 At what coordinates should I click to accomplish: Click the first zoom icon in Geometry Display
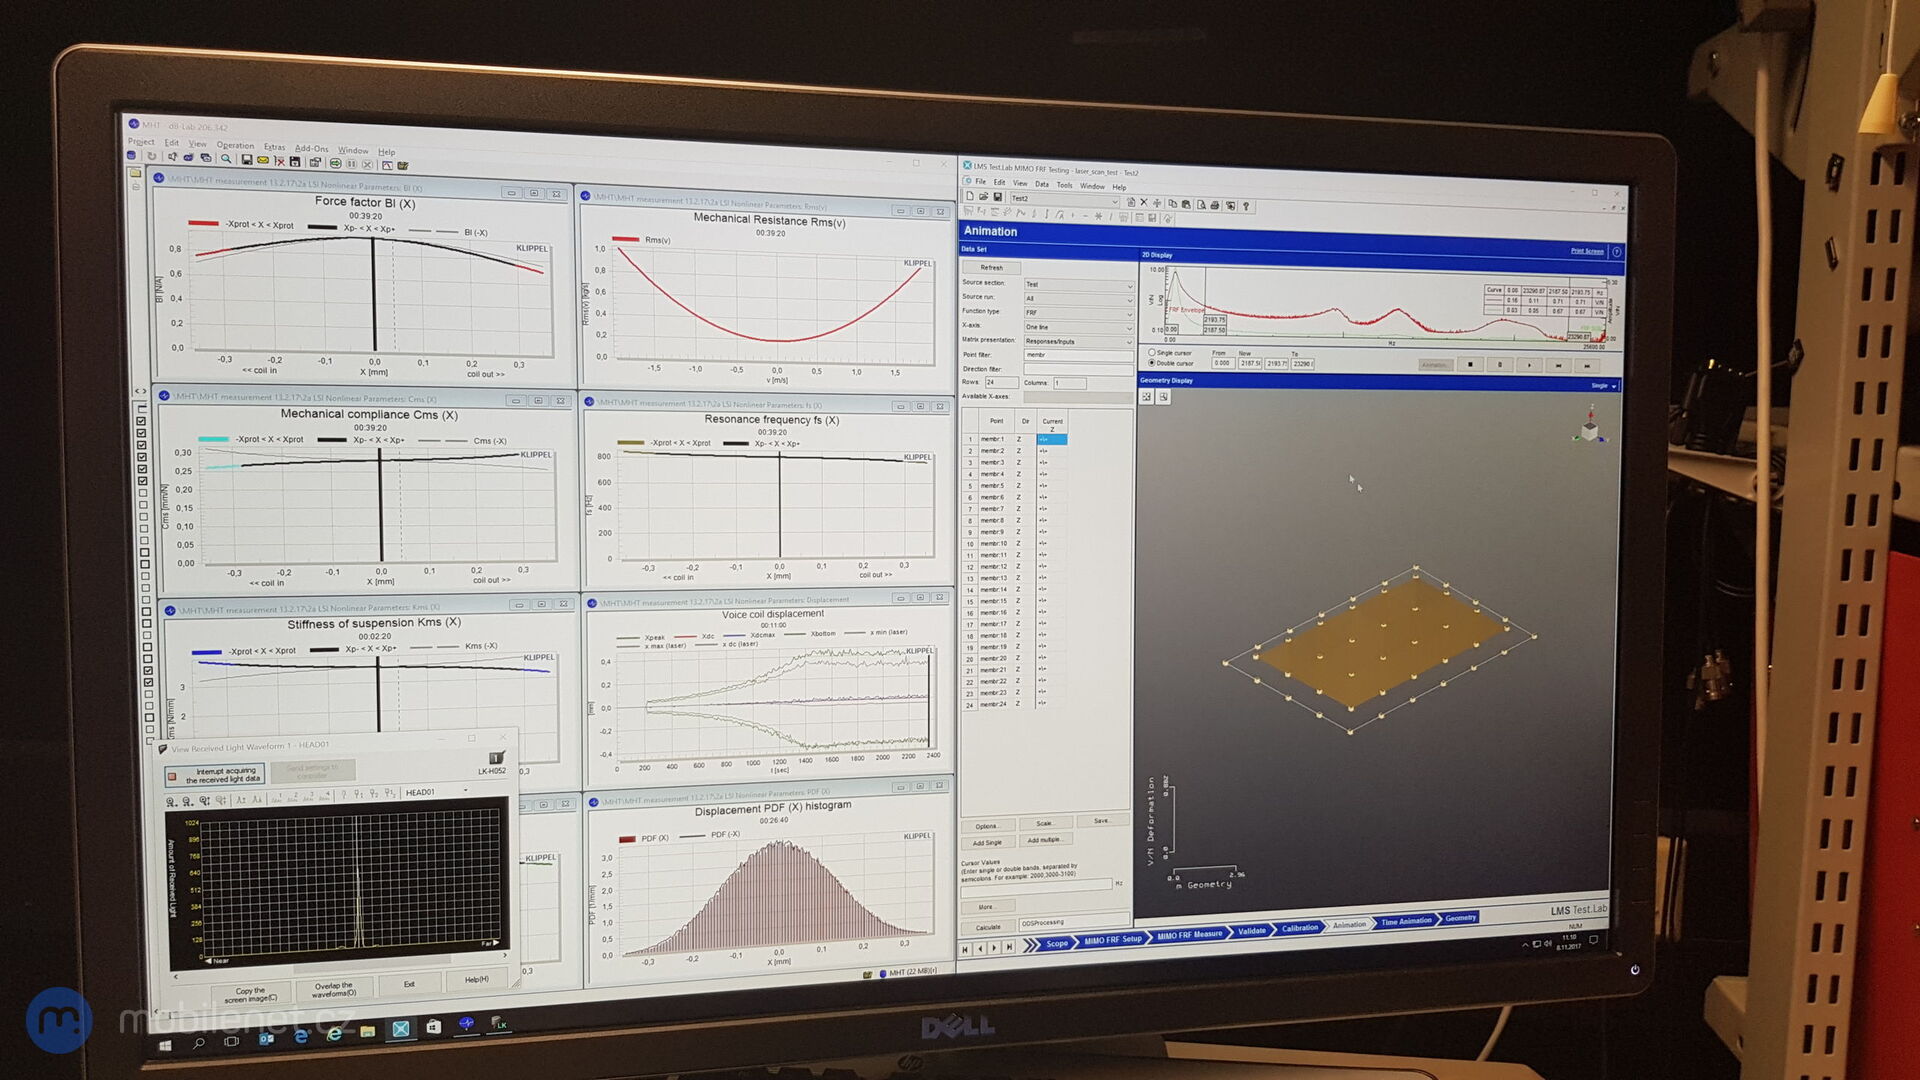point(1147,397)
